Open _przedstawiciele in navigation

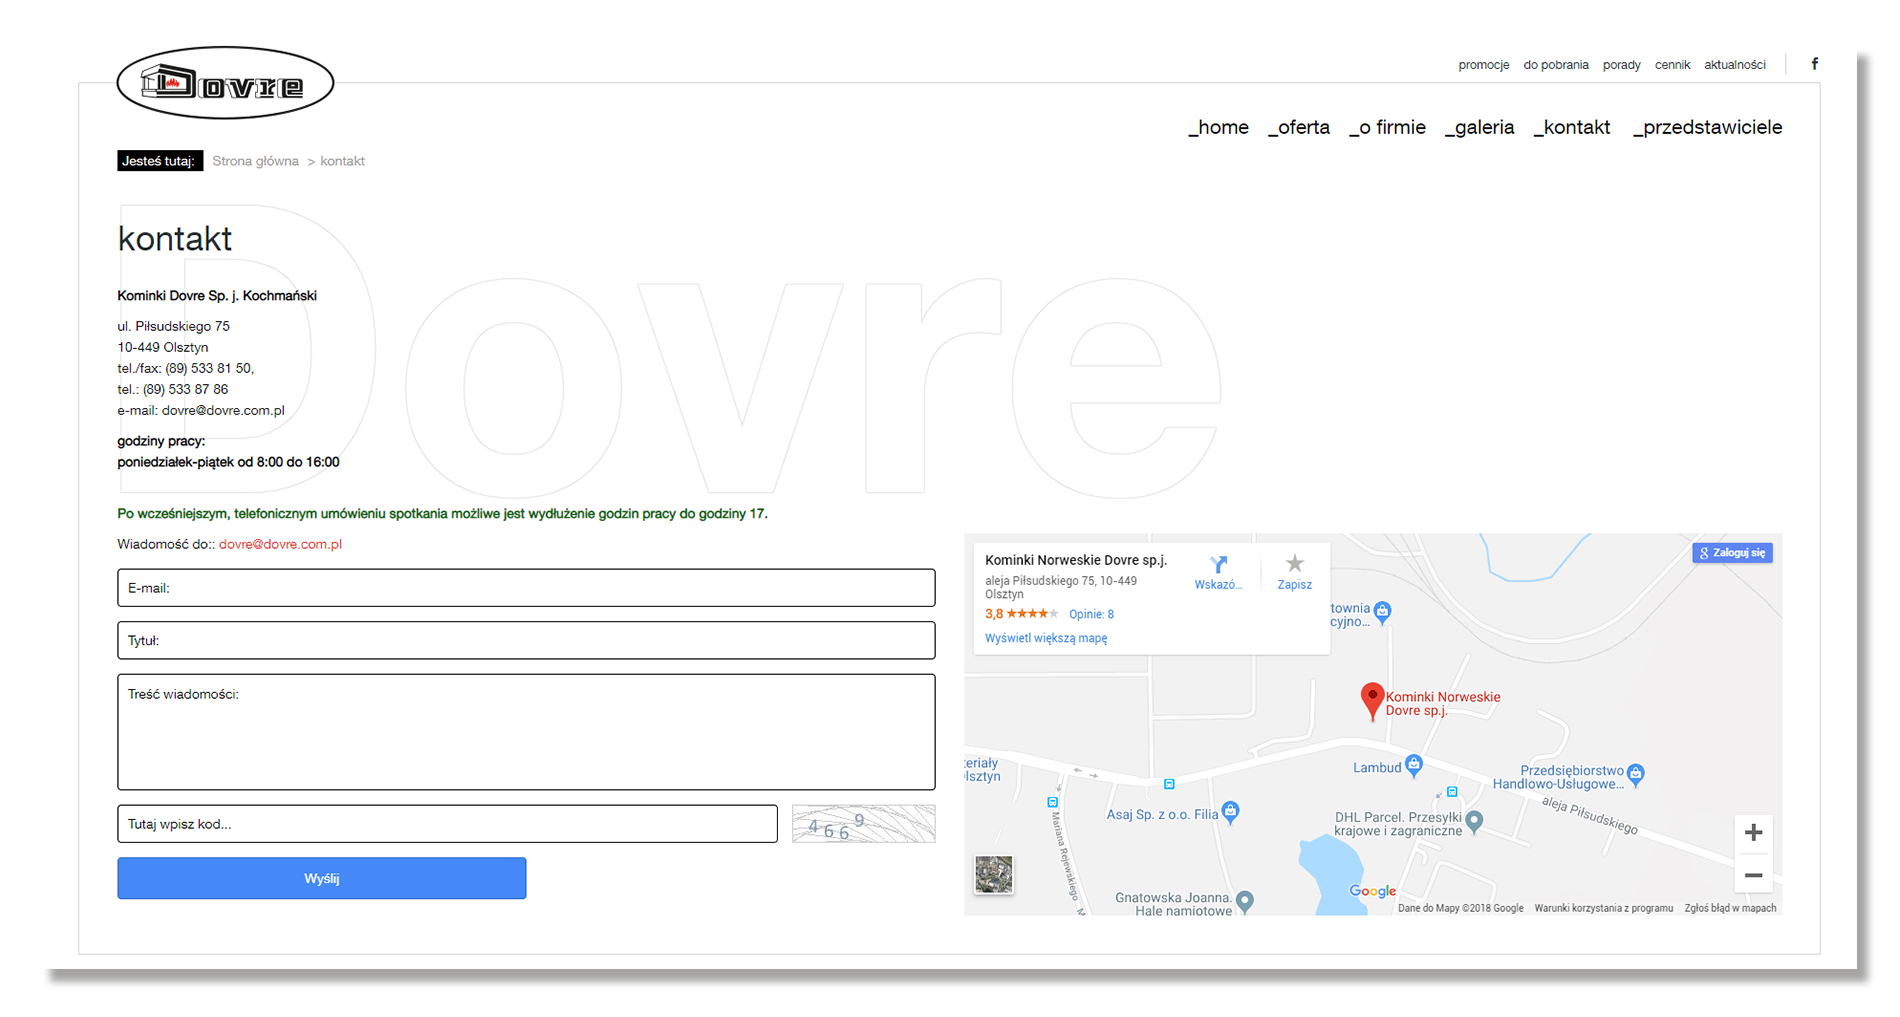[1707, 127]
